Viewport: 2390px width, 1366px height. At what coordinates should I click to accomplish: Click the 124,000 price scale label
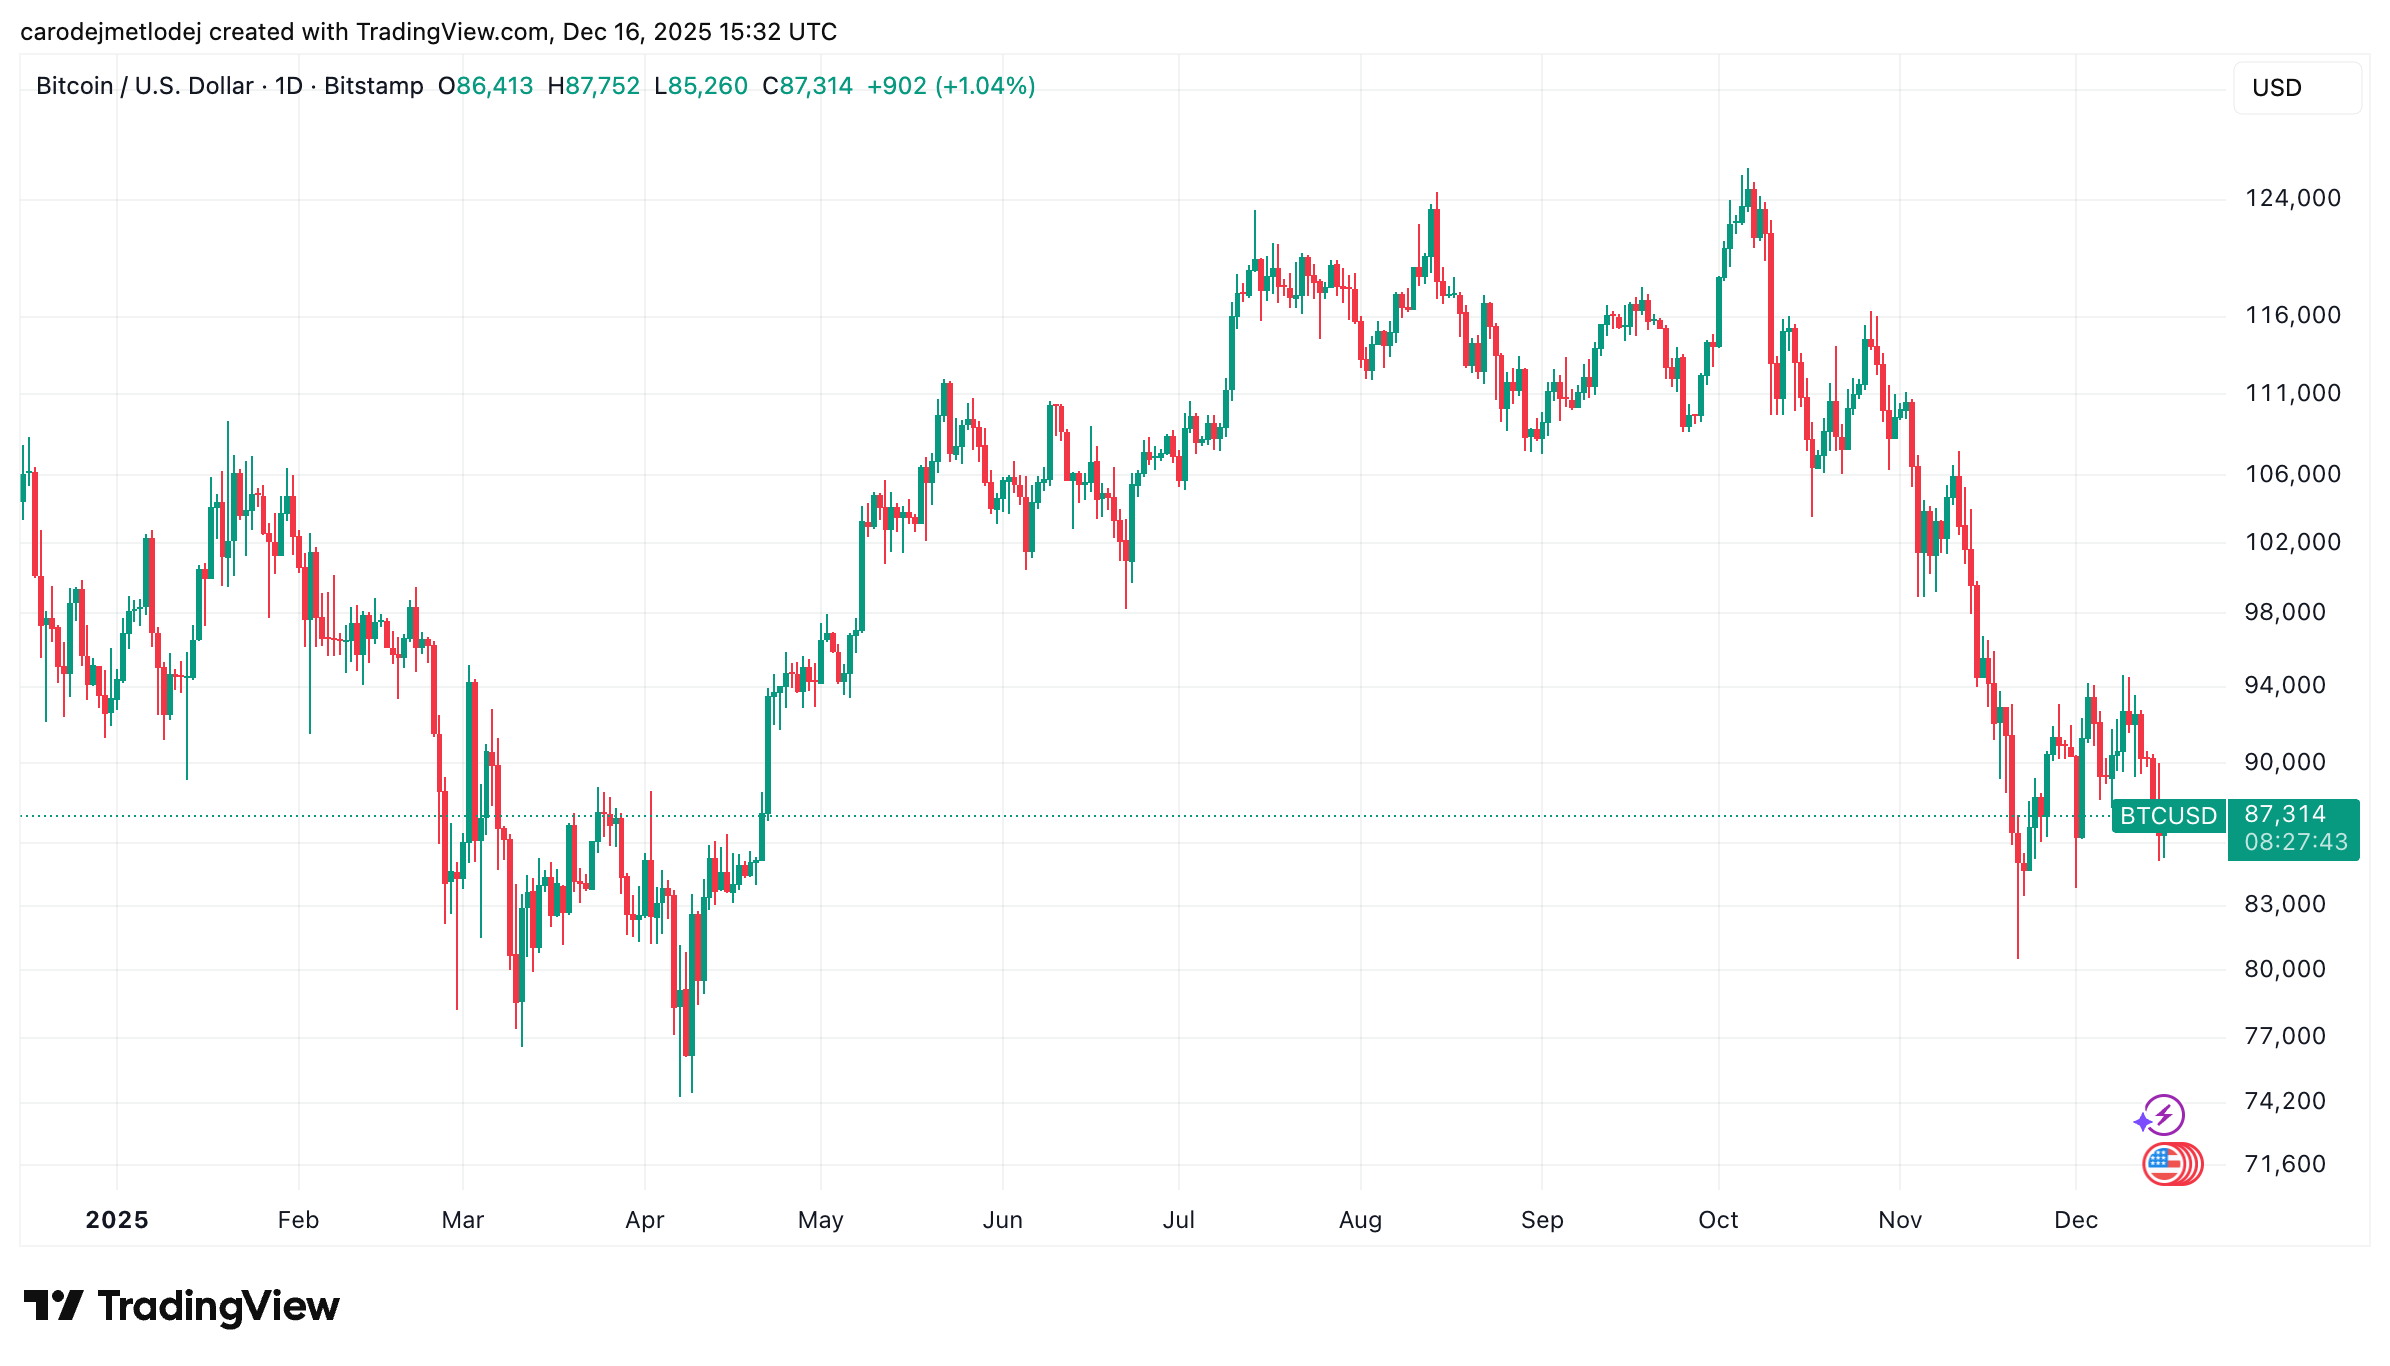pyautogui.click(x=2293, y=198)
